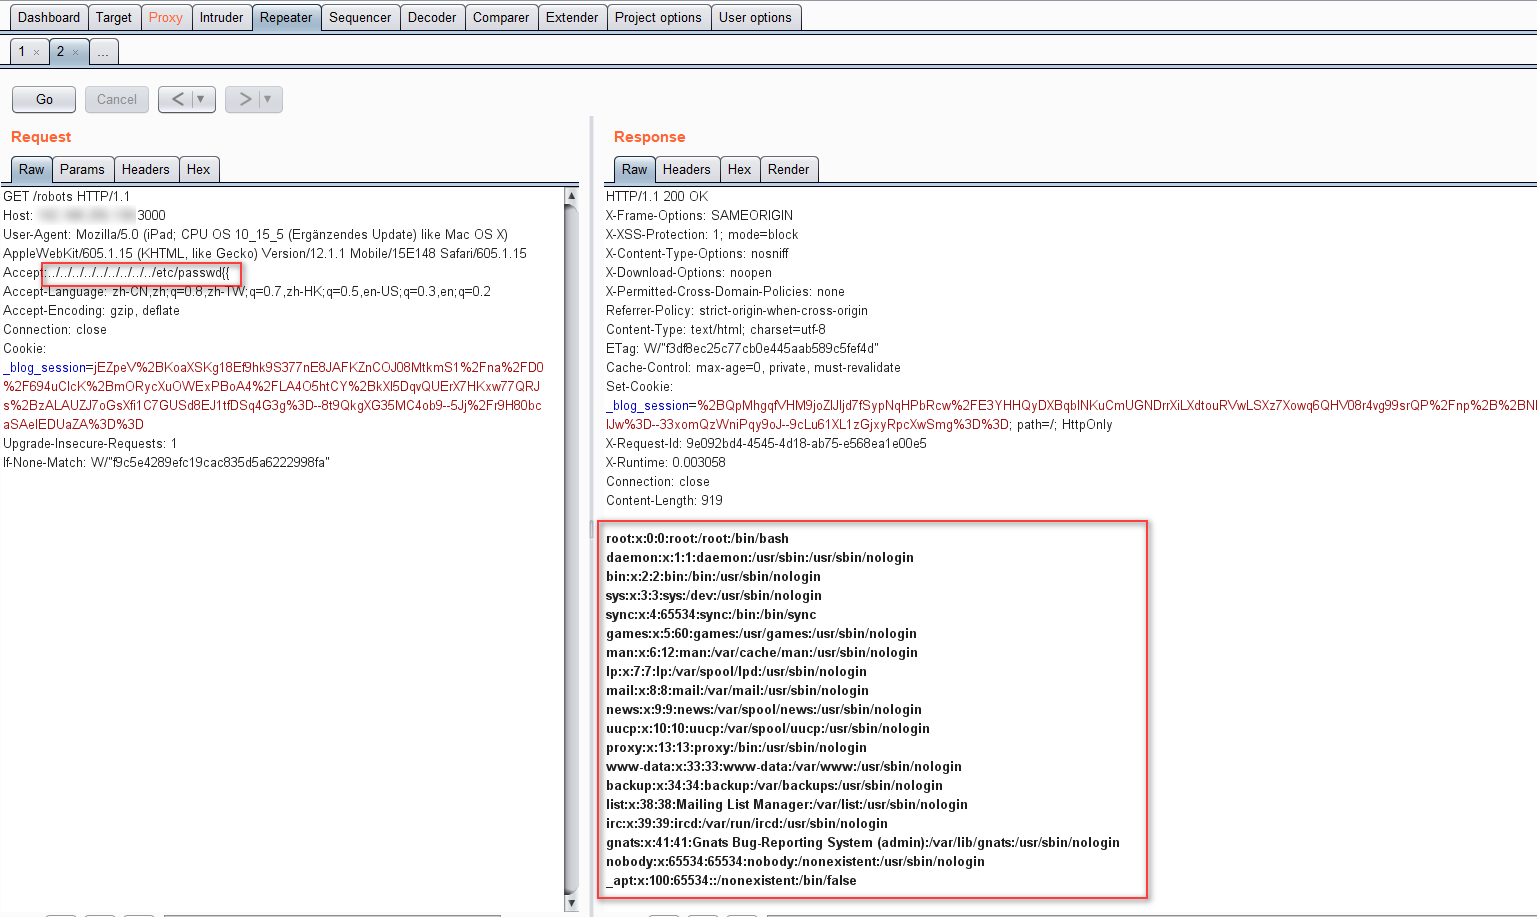Switch request view to Hex

click(198, 169)
